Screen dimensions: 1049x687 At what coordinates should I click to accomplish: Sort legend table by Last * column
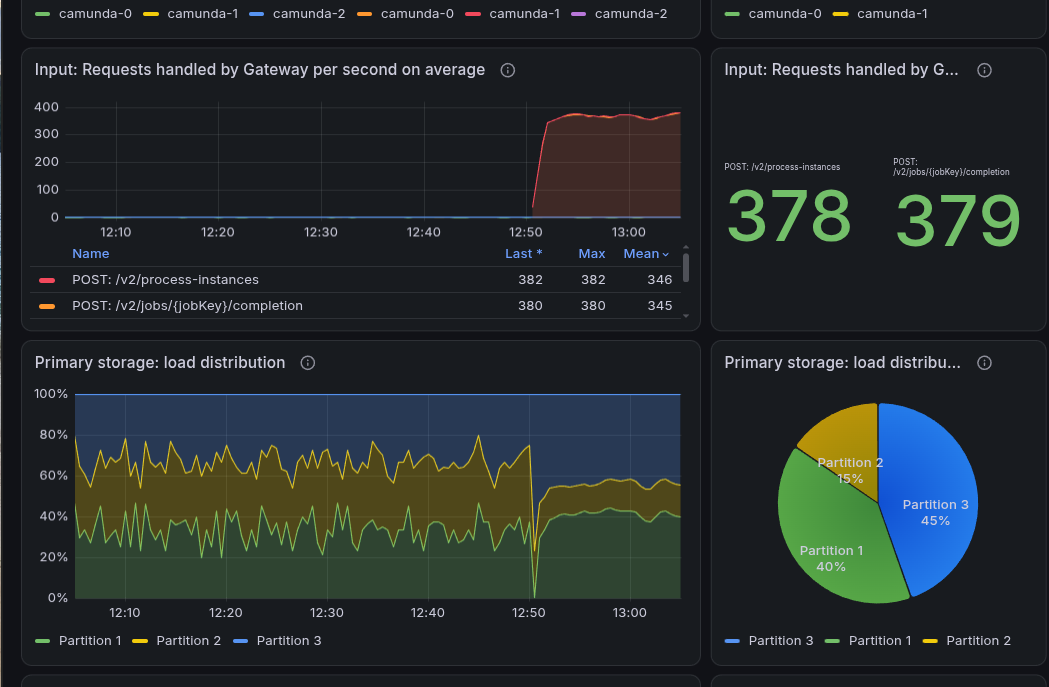pos(523,254)
